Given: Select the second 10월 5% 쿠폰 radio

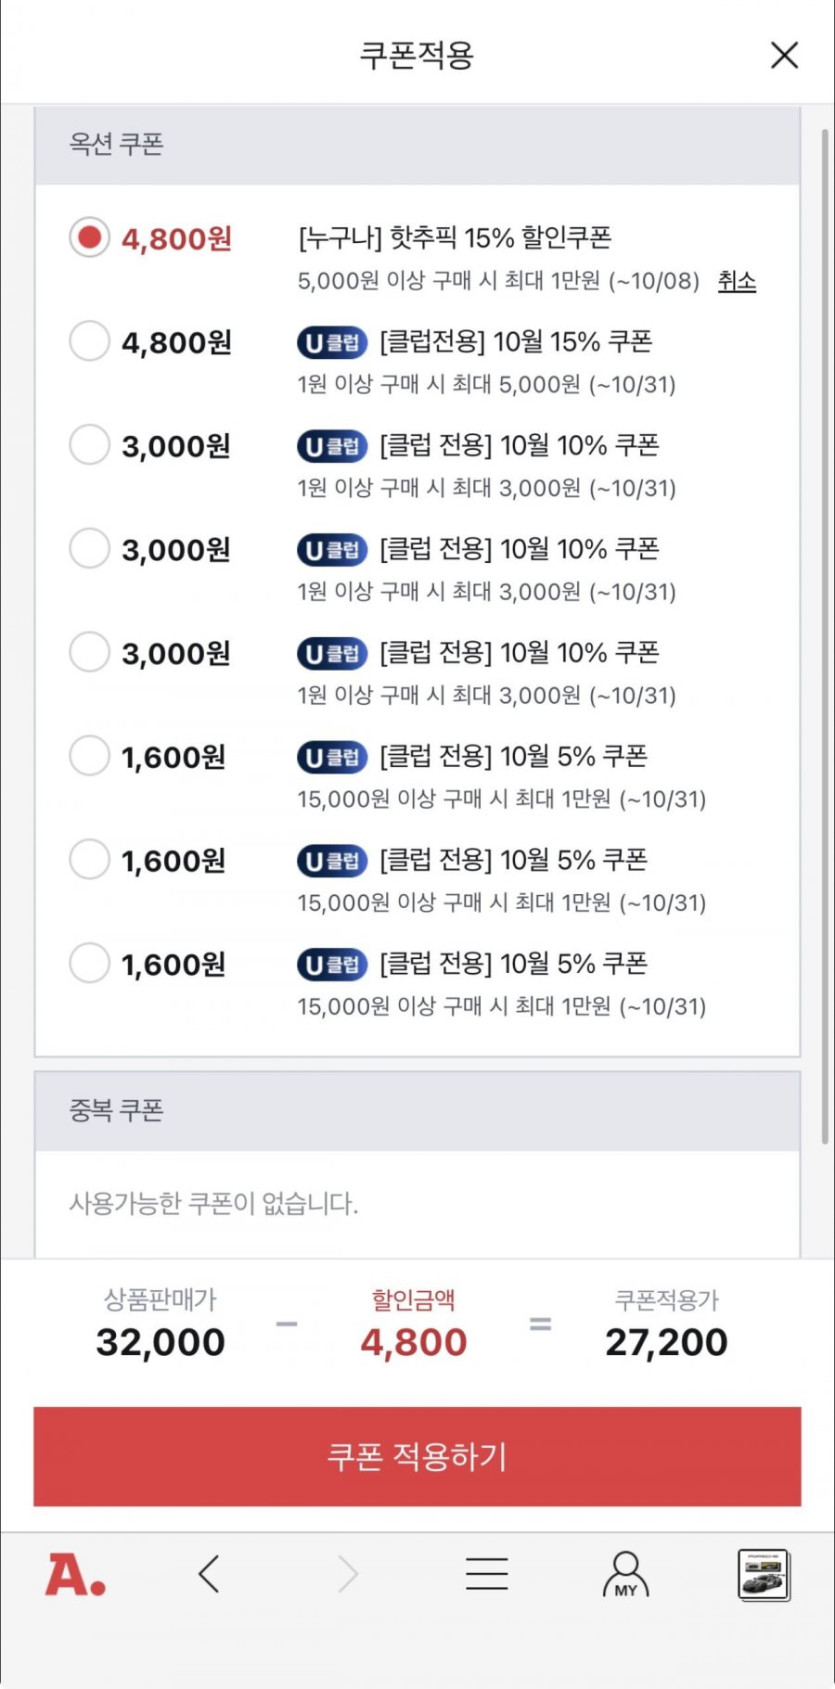Looking at the screenshot, I should point(89,859).
